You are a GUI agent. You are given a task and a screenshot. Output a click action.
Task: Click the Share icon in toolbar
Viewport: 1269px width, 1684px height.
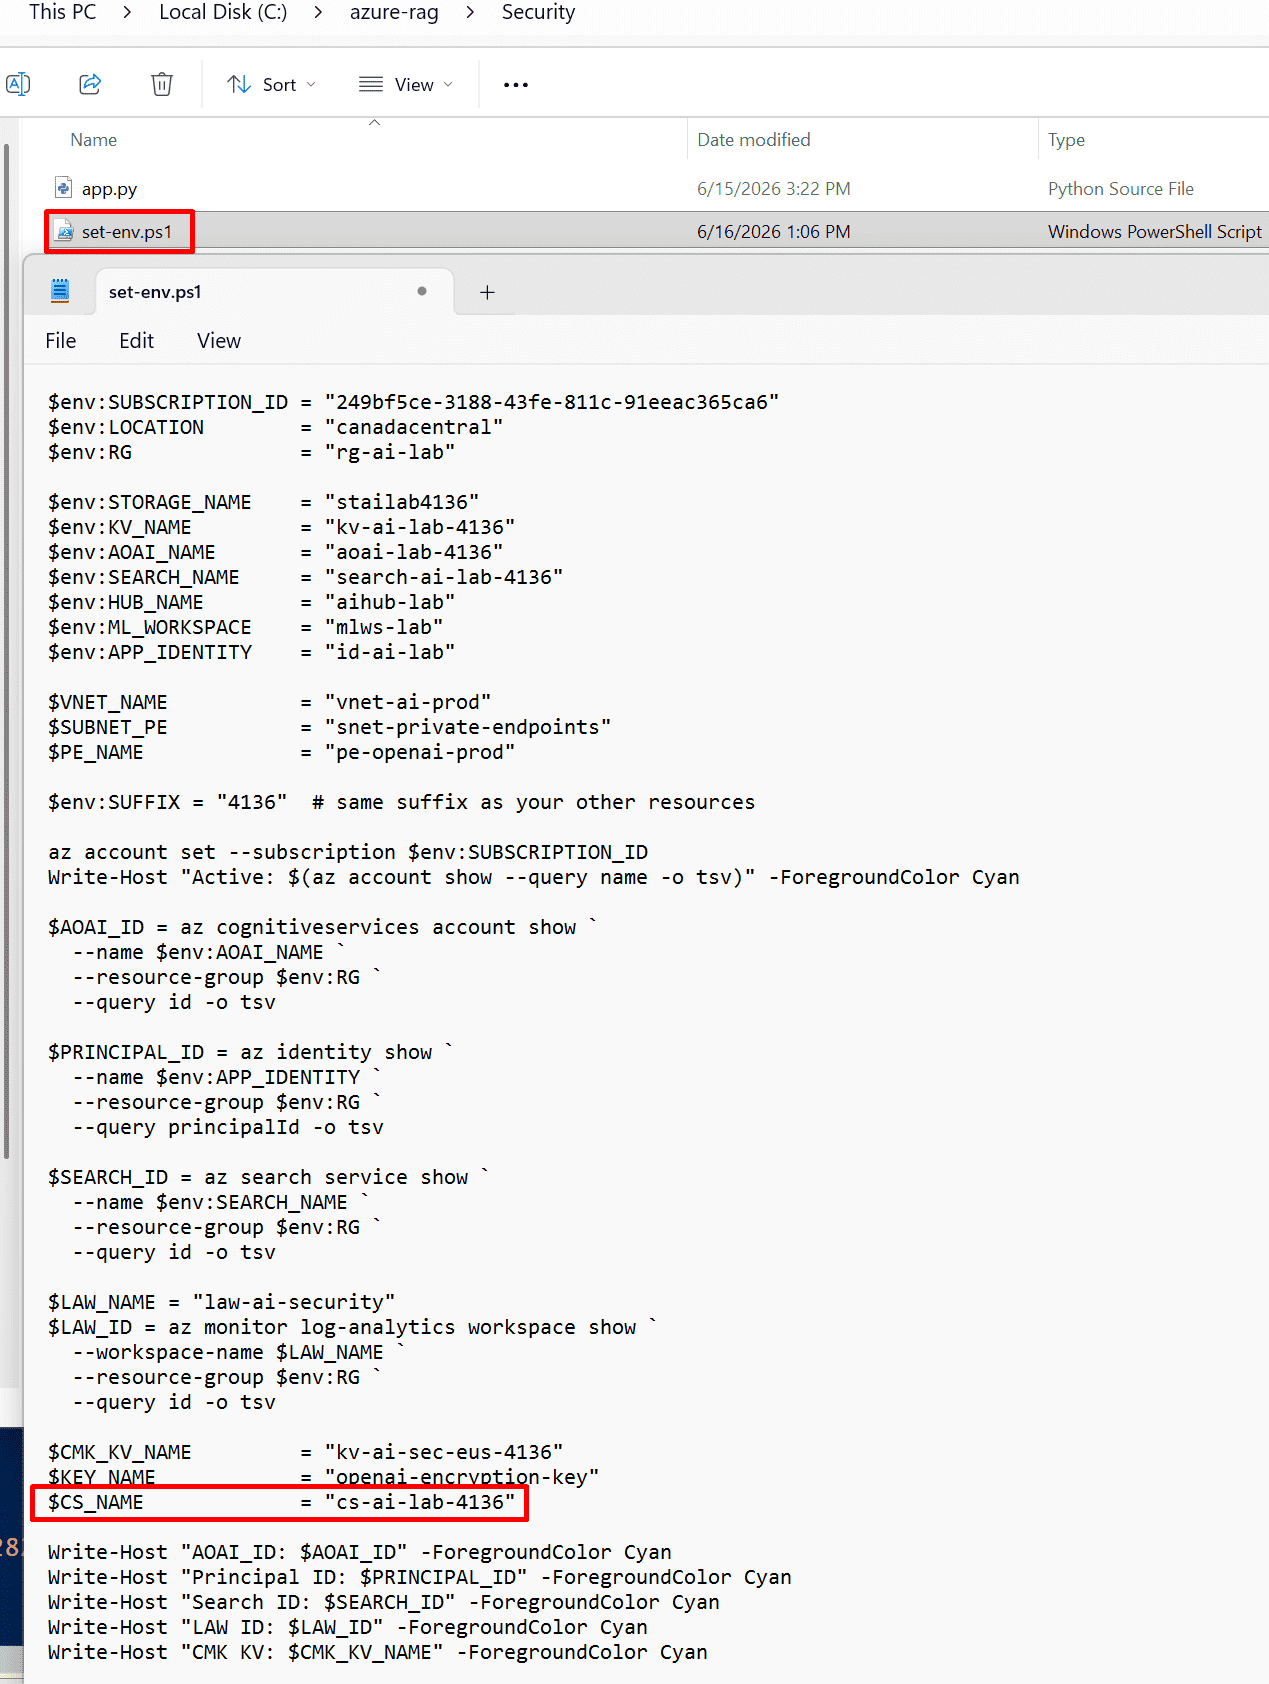[x=90, y=84]
